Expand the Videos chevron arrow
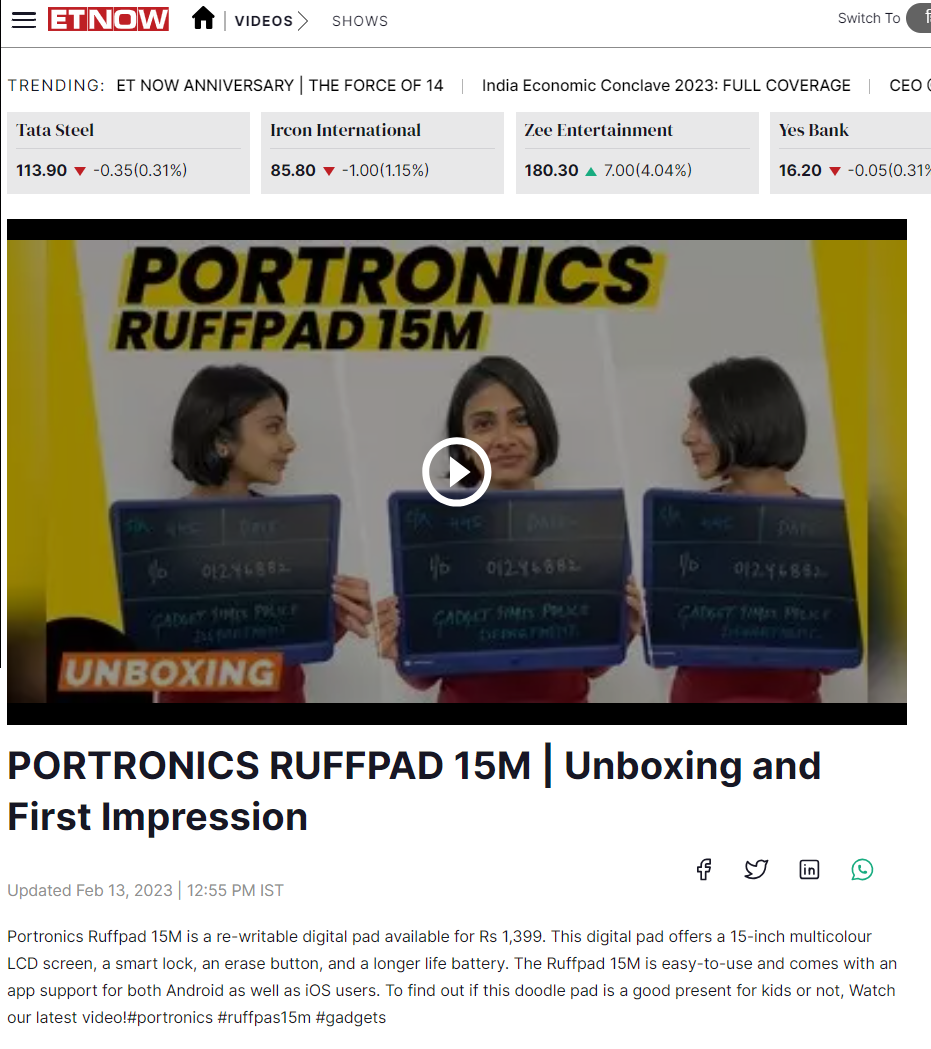Image resolution: width=931 pixels, height=1049 pixels. 303,21
